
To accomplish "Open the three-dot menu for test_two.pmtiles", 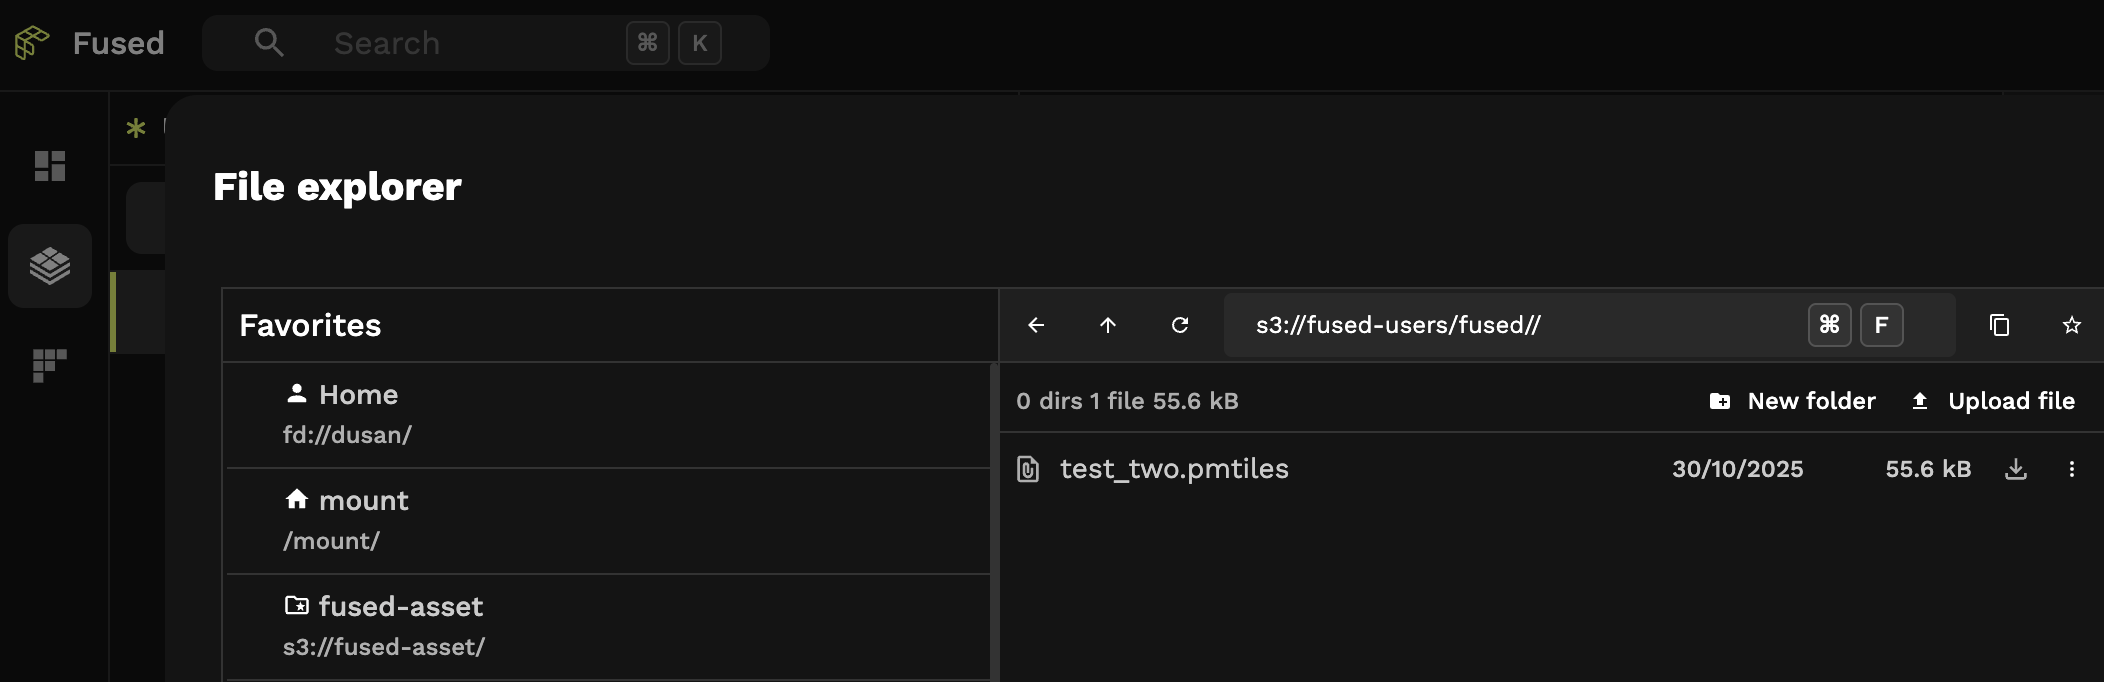I will (2072, 469).
